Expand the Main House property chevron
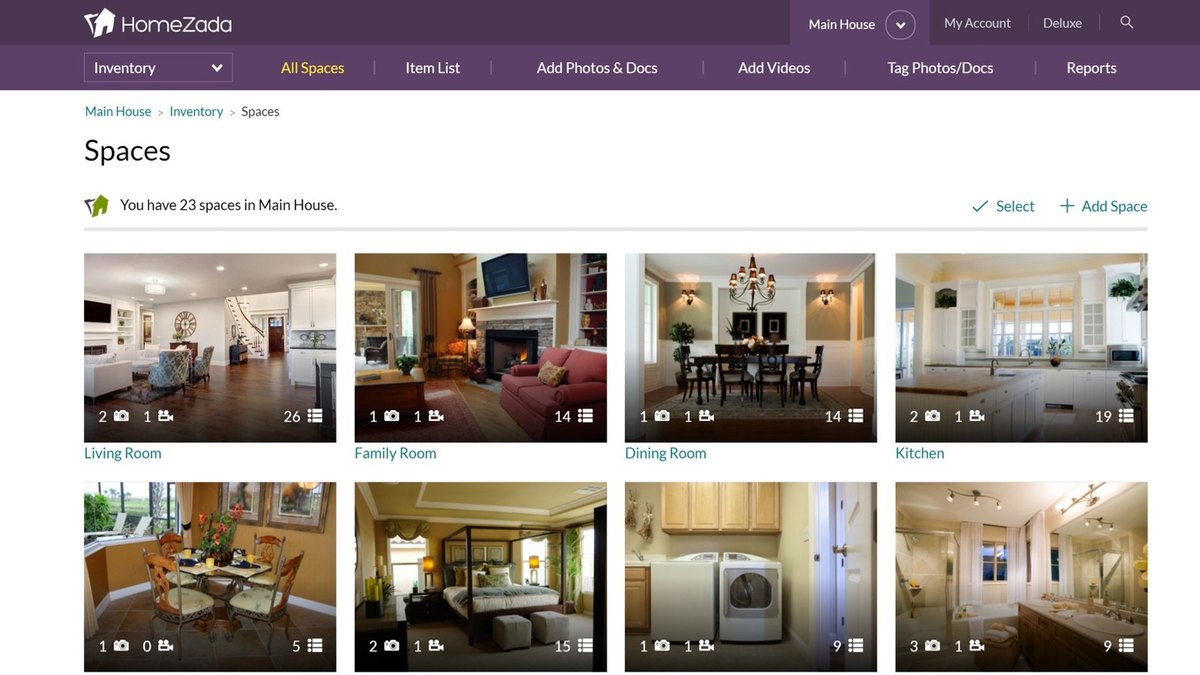Image resolution: width=1200 pixels, height=675 pixels. pos(900,25)
